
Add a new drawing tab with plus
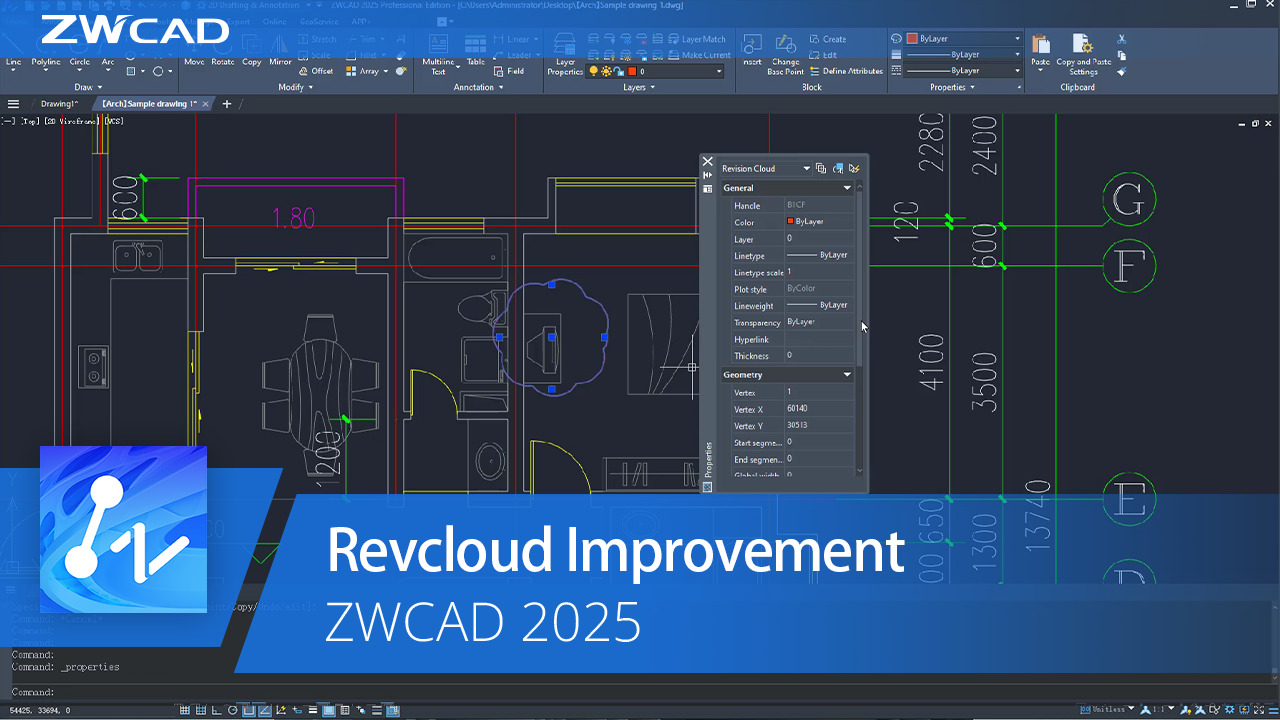[x=227, y=104]
